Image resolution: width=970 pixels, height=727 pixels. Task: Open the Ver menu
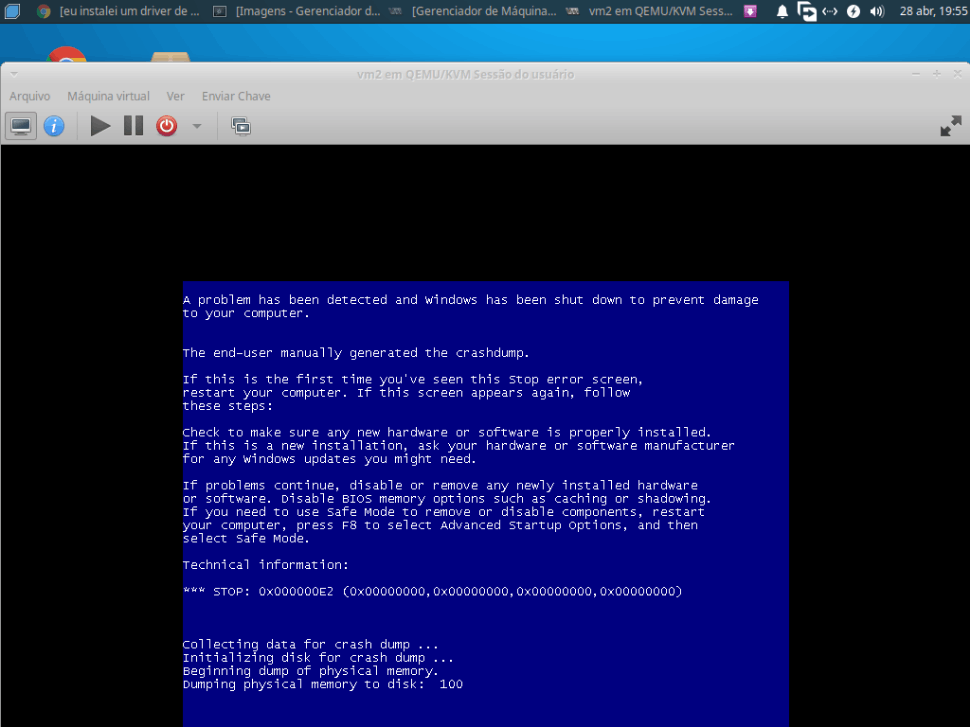[176, 96]
